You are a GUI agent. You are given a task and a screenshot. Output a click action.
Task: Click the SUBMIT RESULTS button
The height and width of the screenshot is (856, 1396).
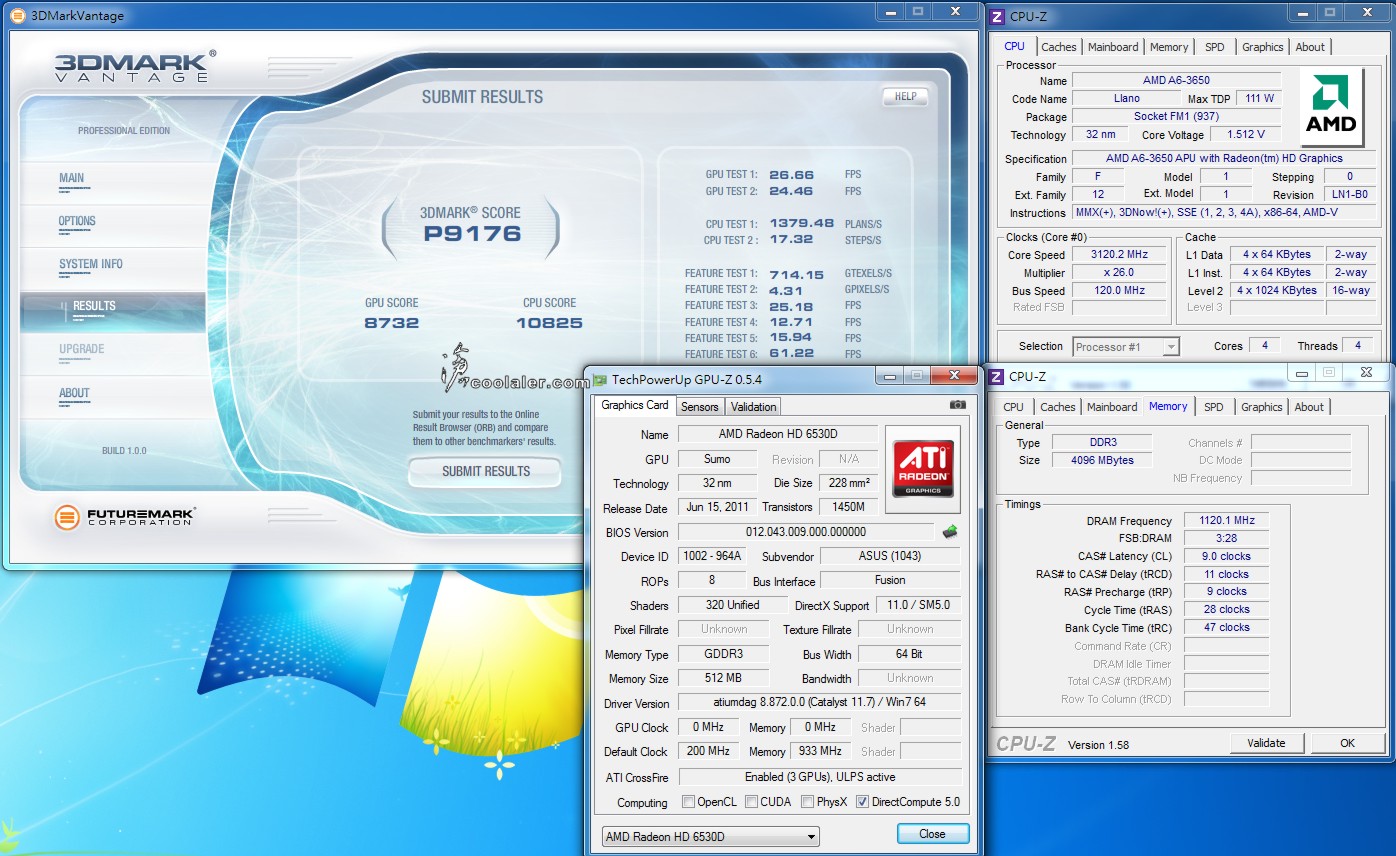tap(485, 471)
